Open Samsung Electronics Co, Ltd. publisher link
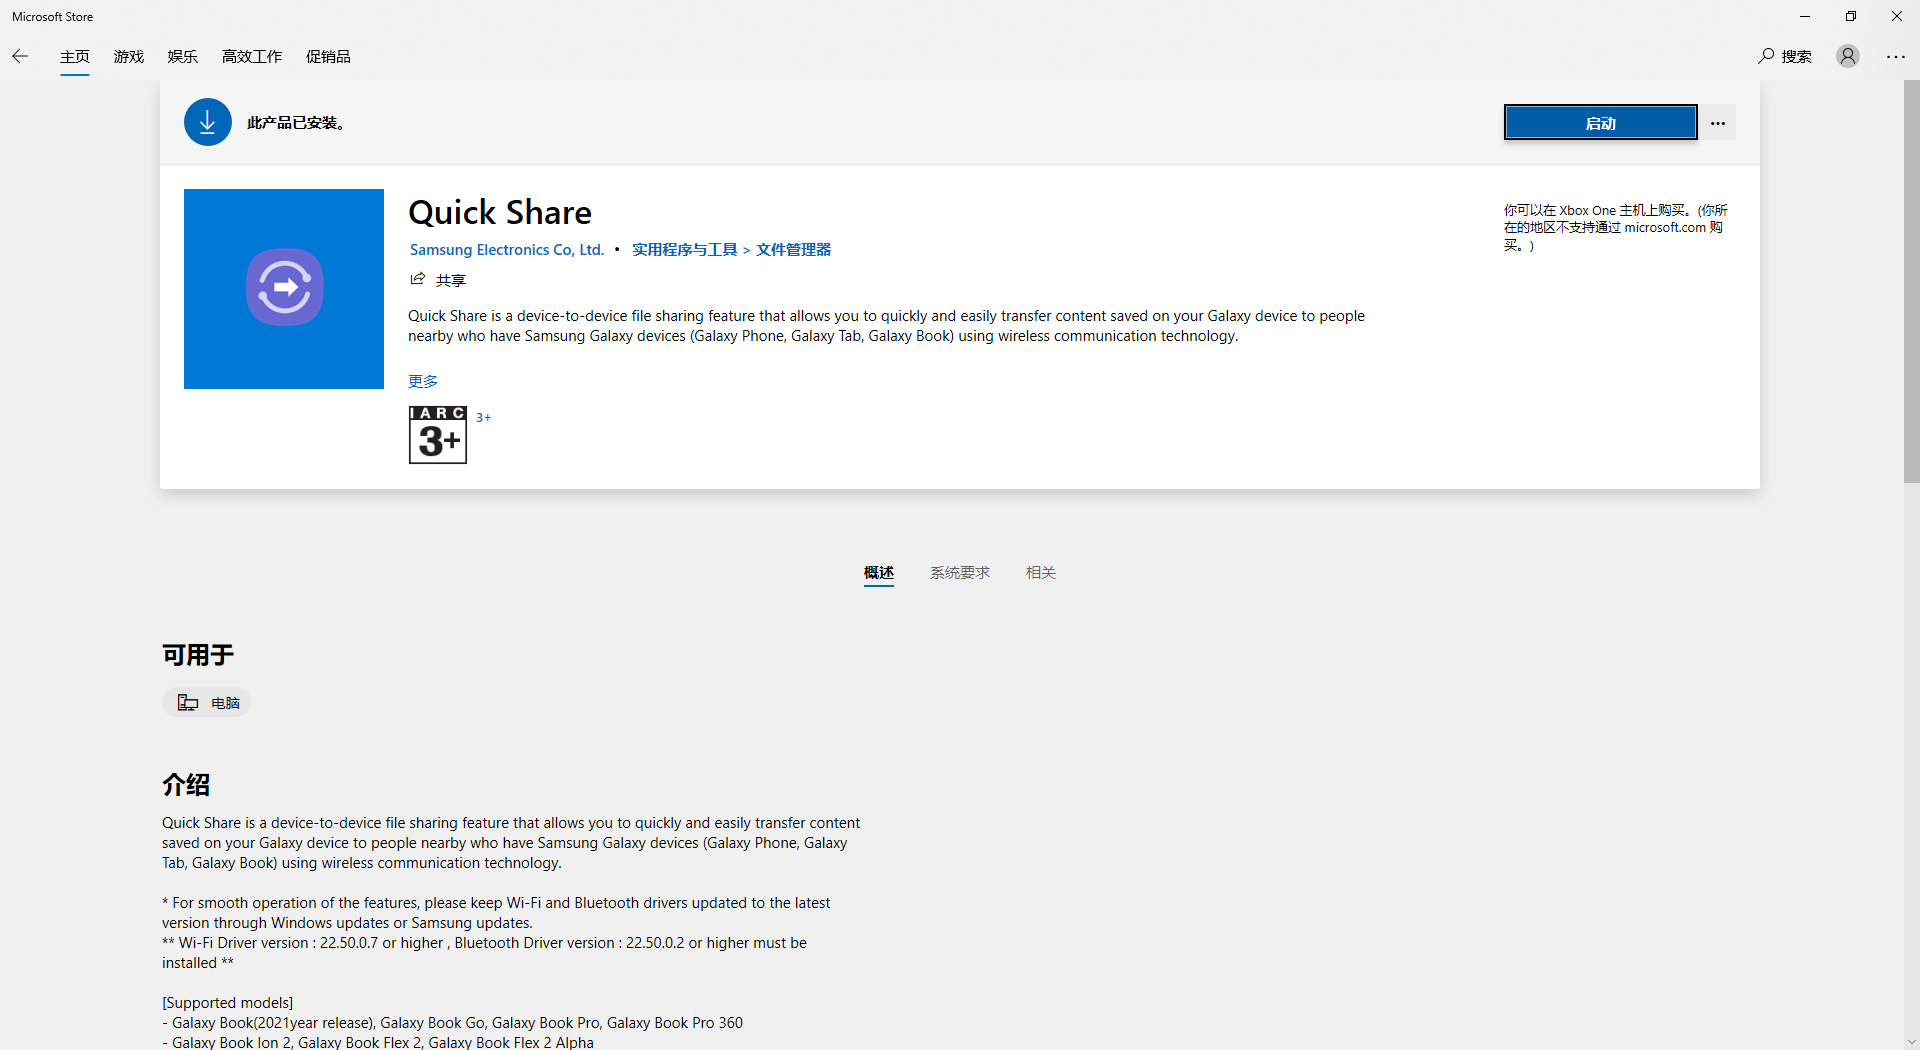 507,250
